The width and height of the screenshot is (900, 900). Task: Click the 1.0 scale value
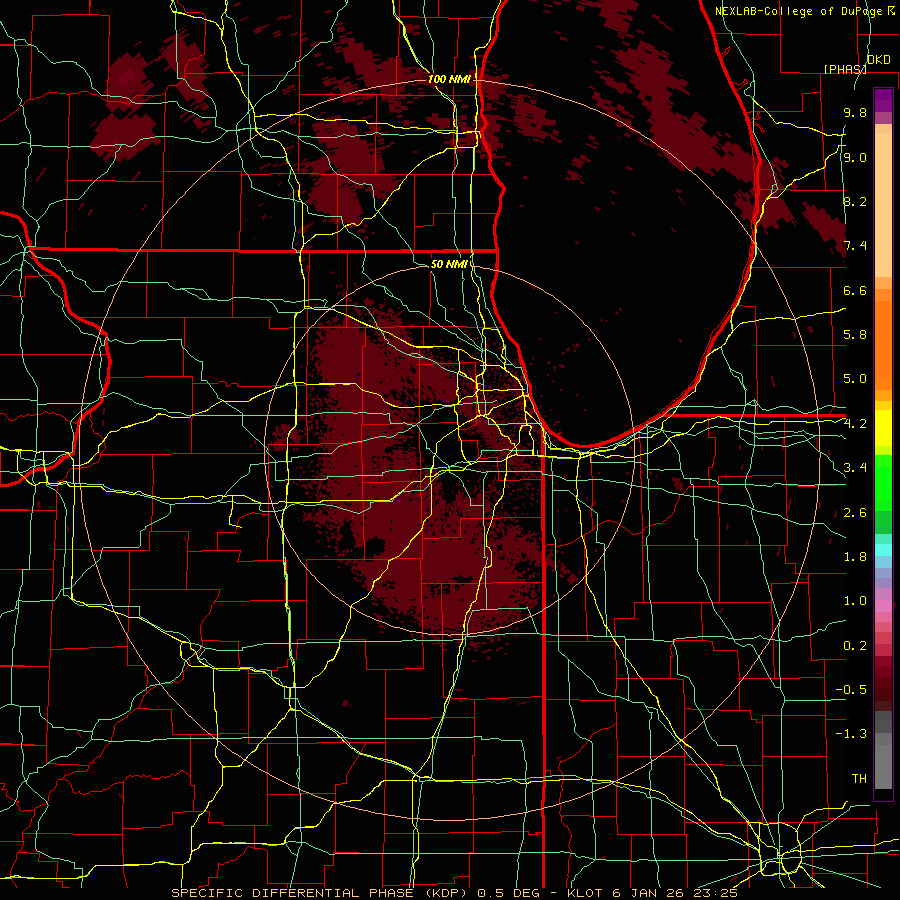coord(855,601)
